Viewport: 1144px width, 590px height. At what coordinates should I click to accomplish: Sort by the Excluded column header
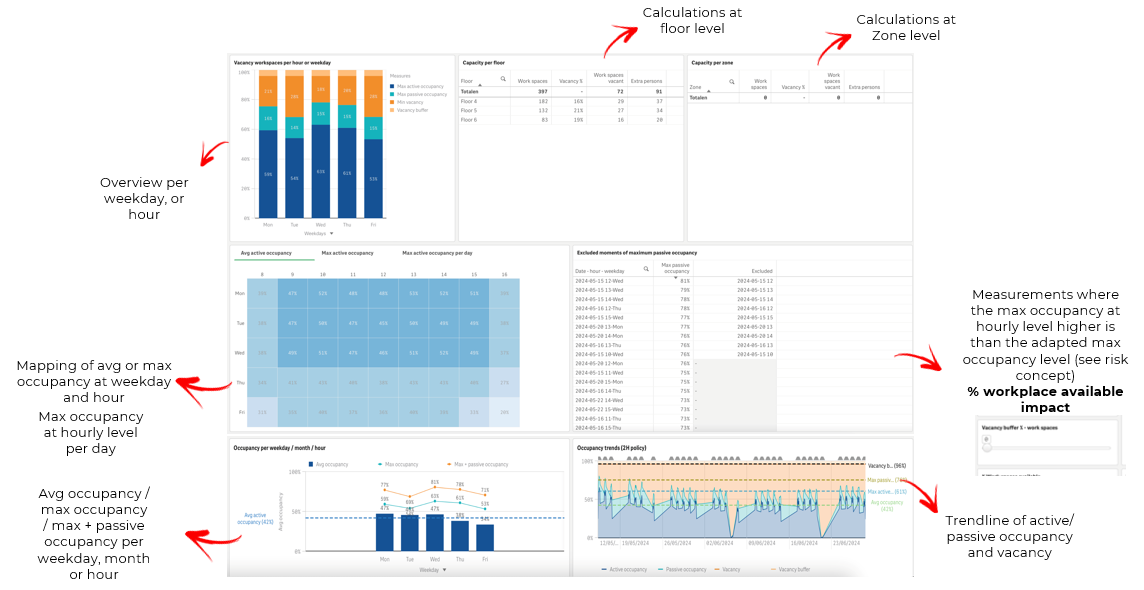pos(762,271)
